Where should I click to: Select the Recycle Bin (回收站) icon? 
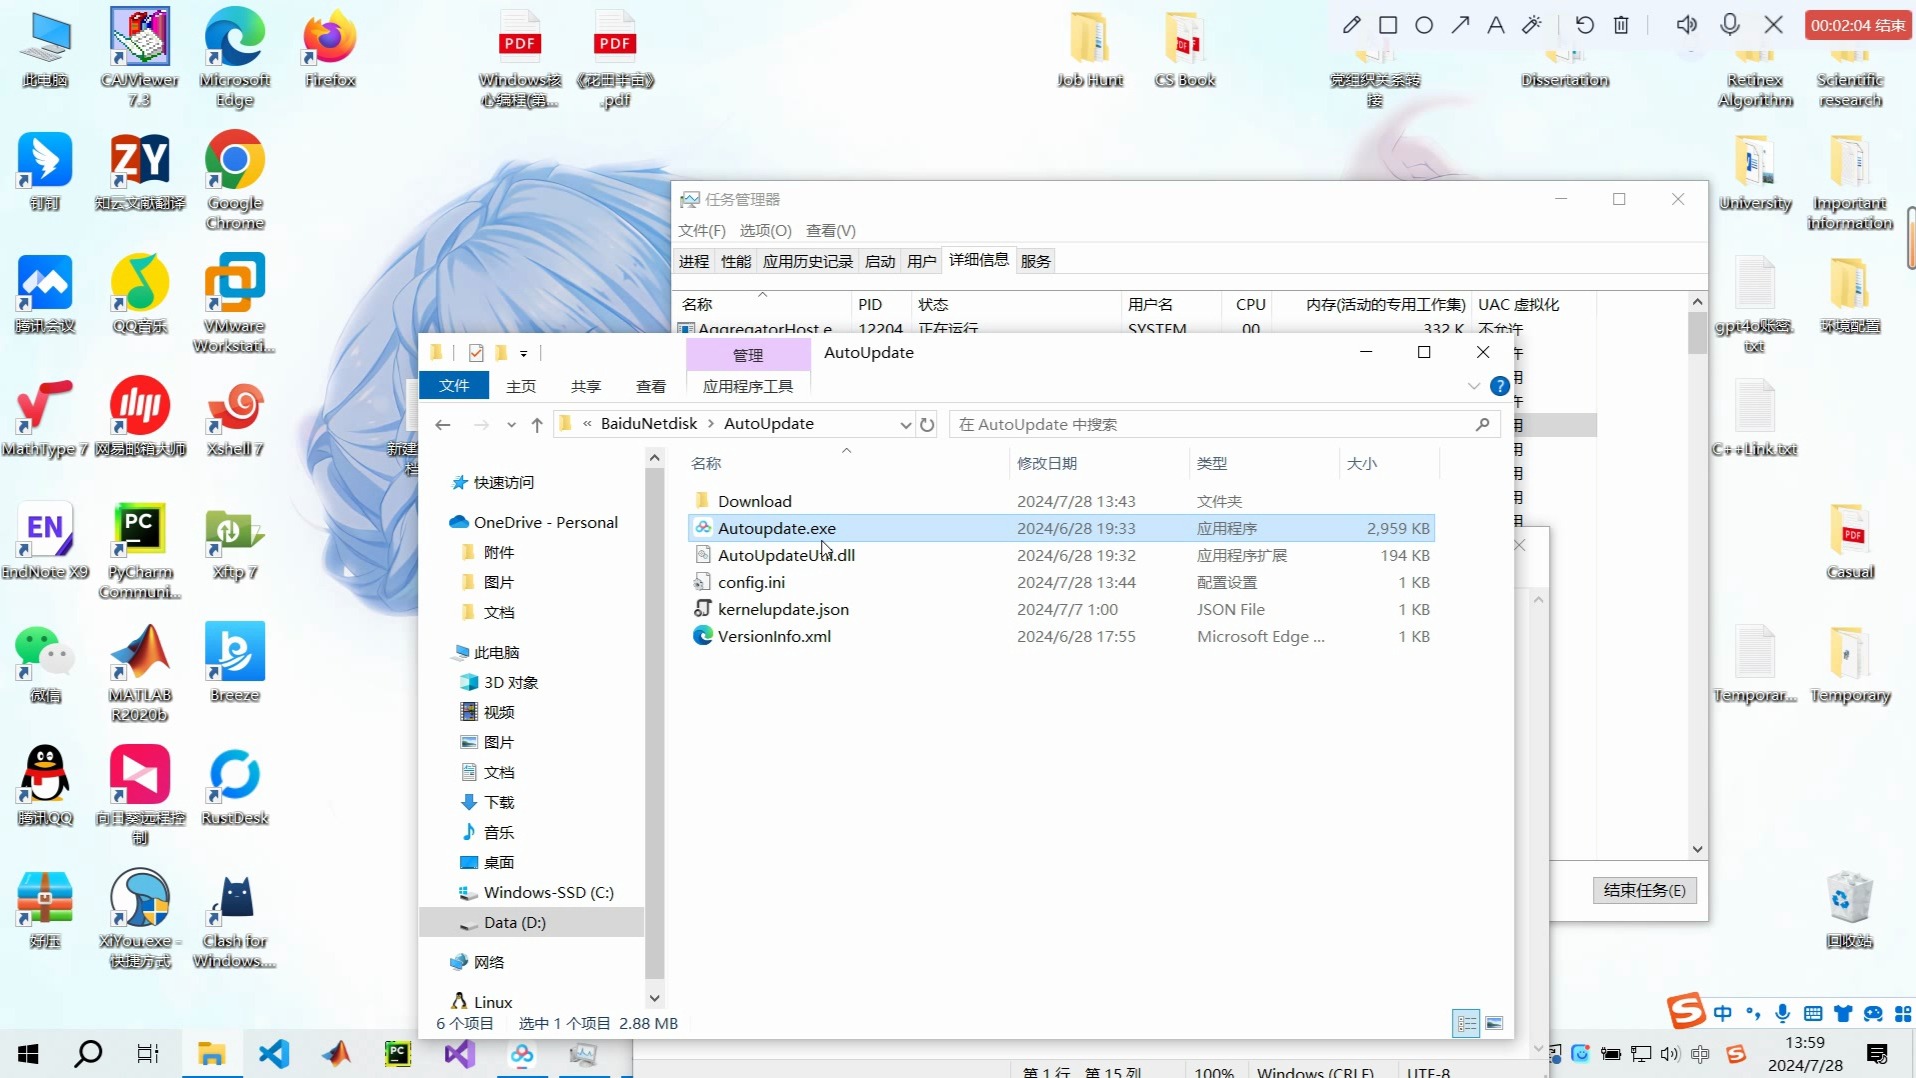1850,910
